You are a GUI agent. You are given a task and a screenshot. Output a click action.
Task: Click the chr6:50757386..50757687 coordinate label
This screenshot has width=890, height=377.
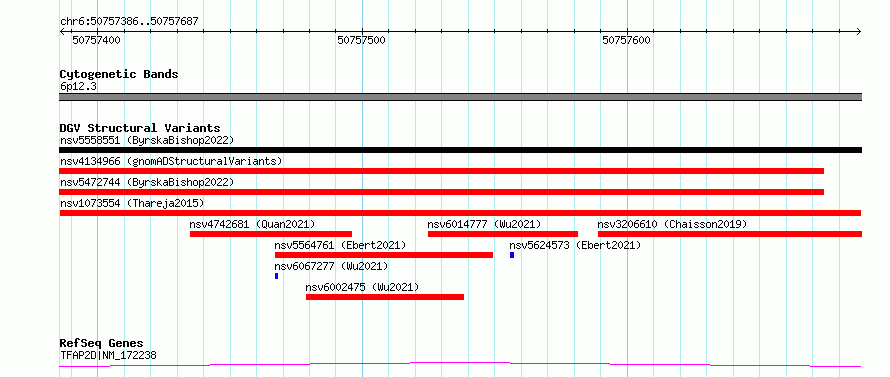click(x=129, y=22)
